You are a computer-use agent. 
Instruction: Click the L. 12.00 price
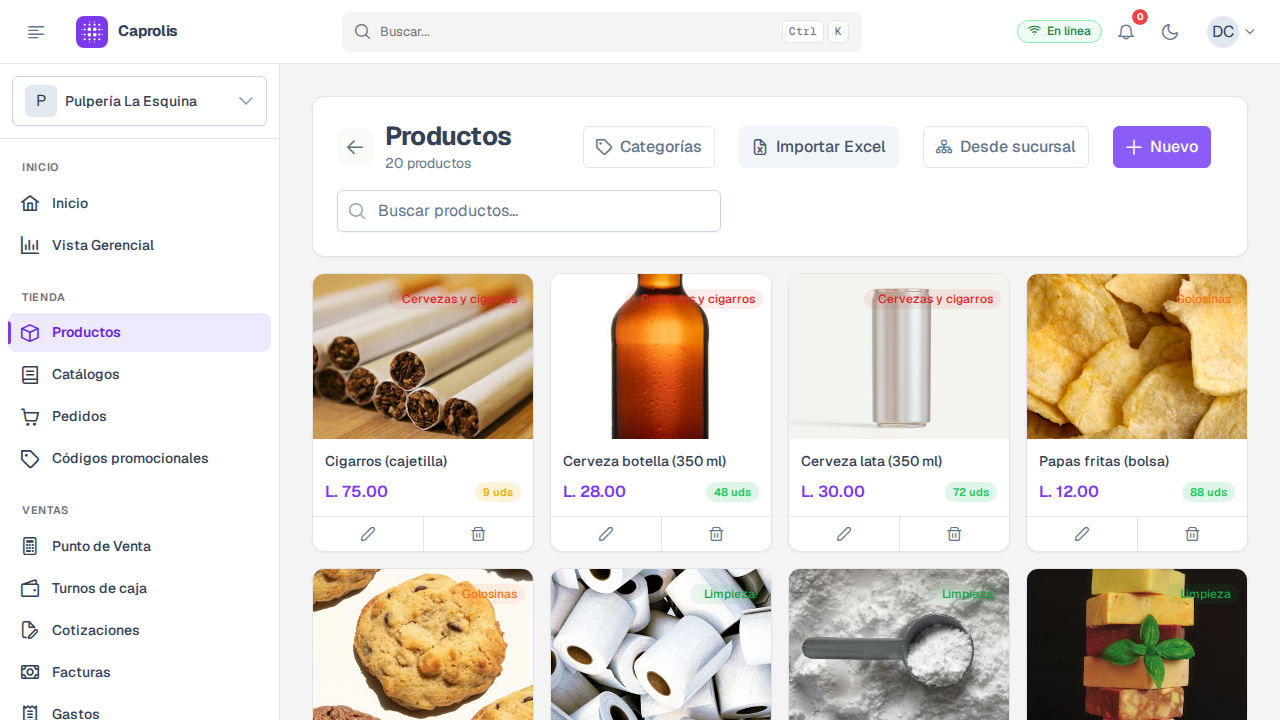1069,492
